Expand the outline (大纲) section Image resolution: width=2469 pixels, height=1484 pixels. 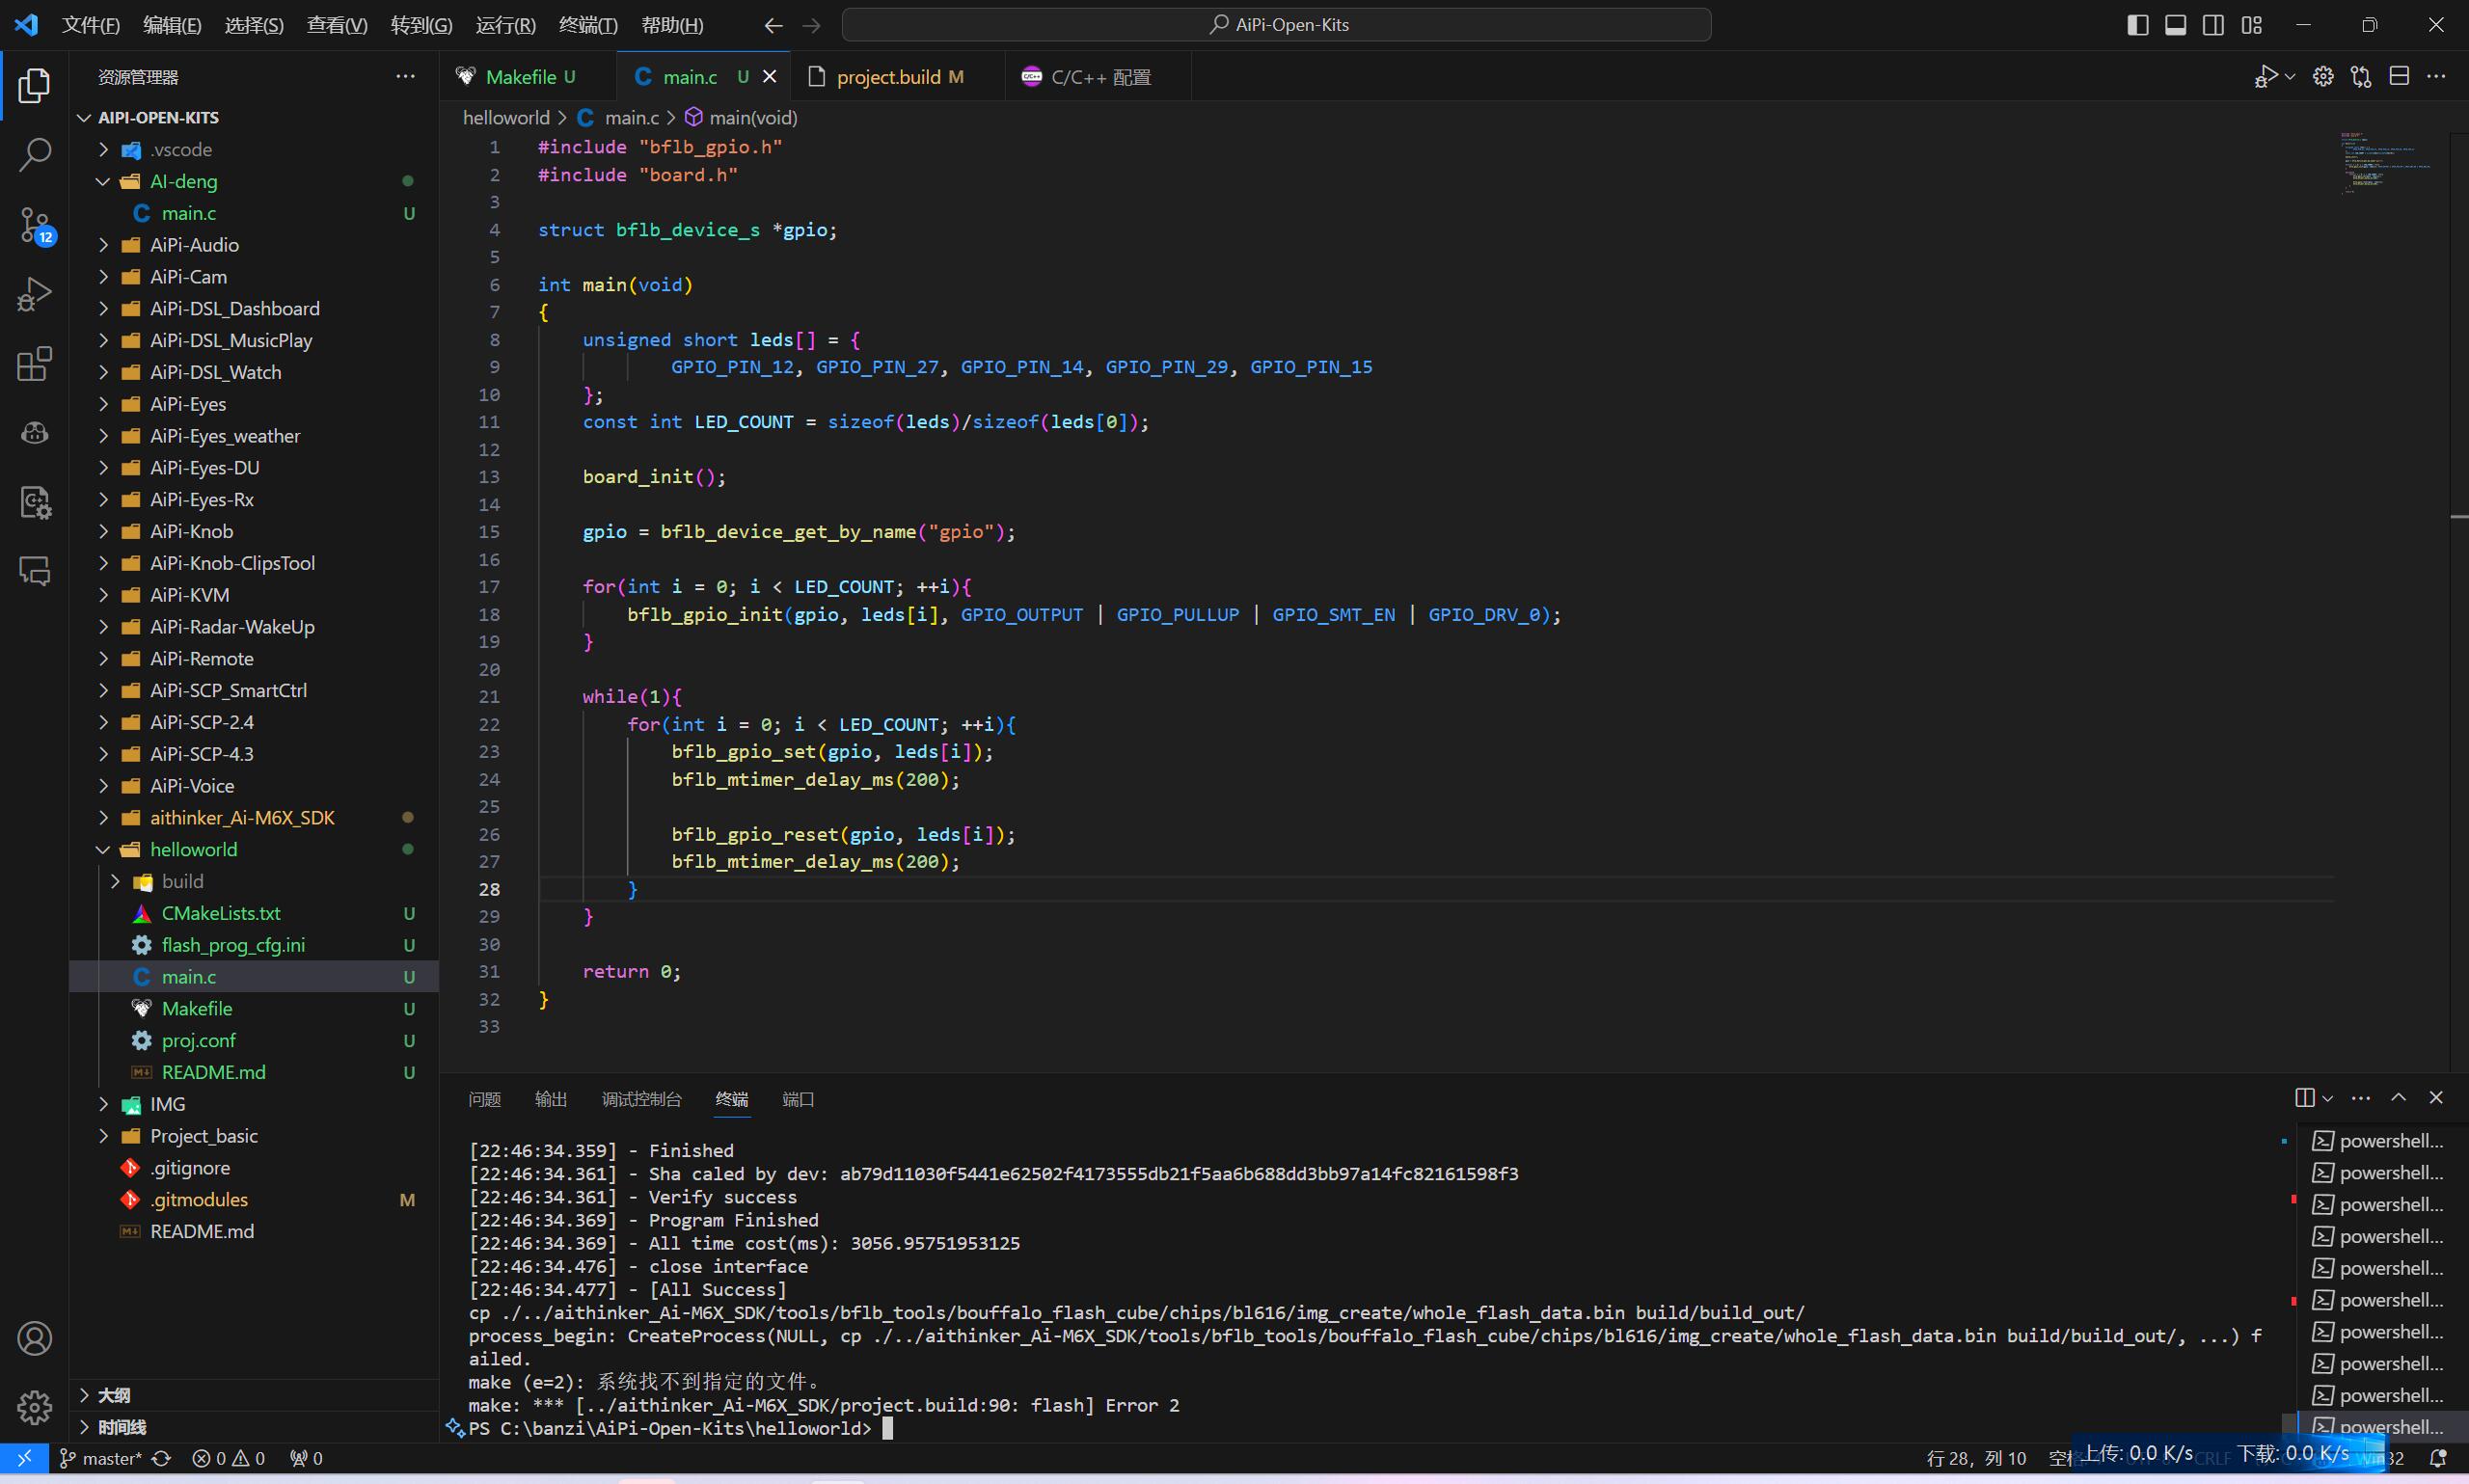point(112,1395)
